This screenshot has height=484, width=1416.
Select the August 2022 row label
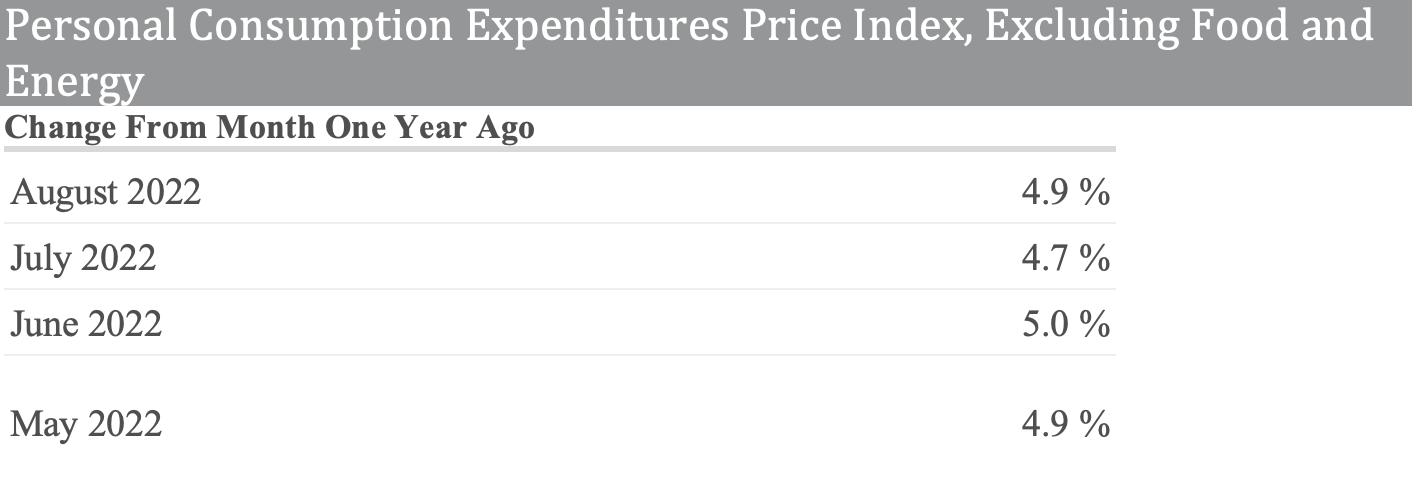(106, 191)
